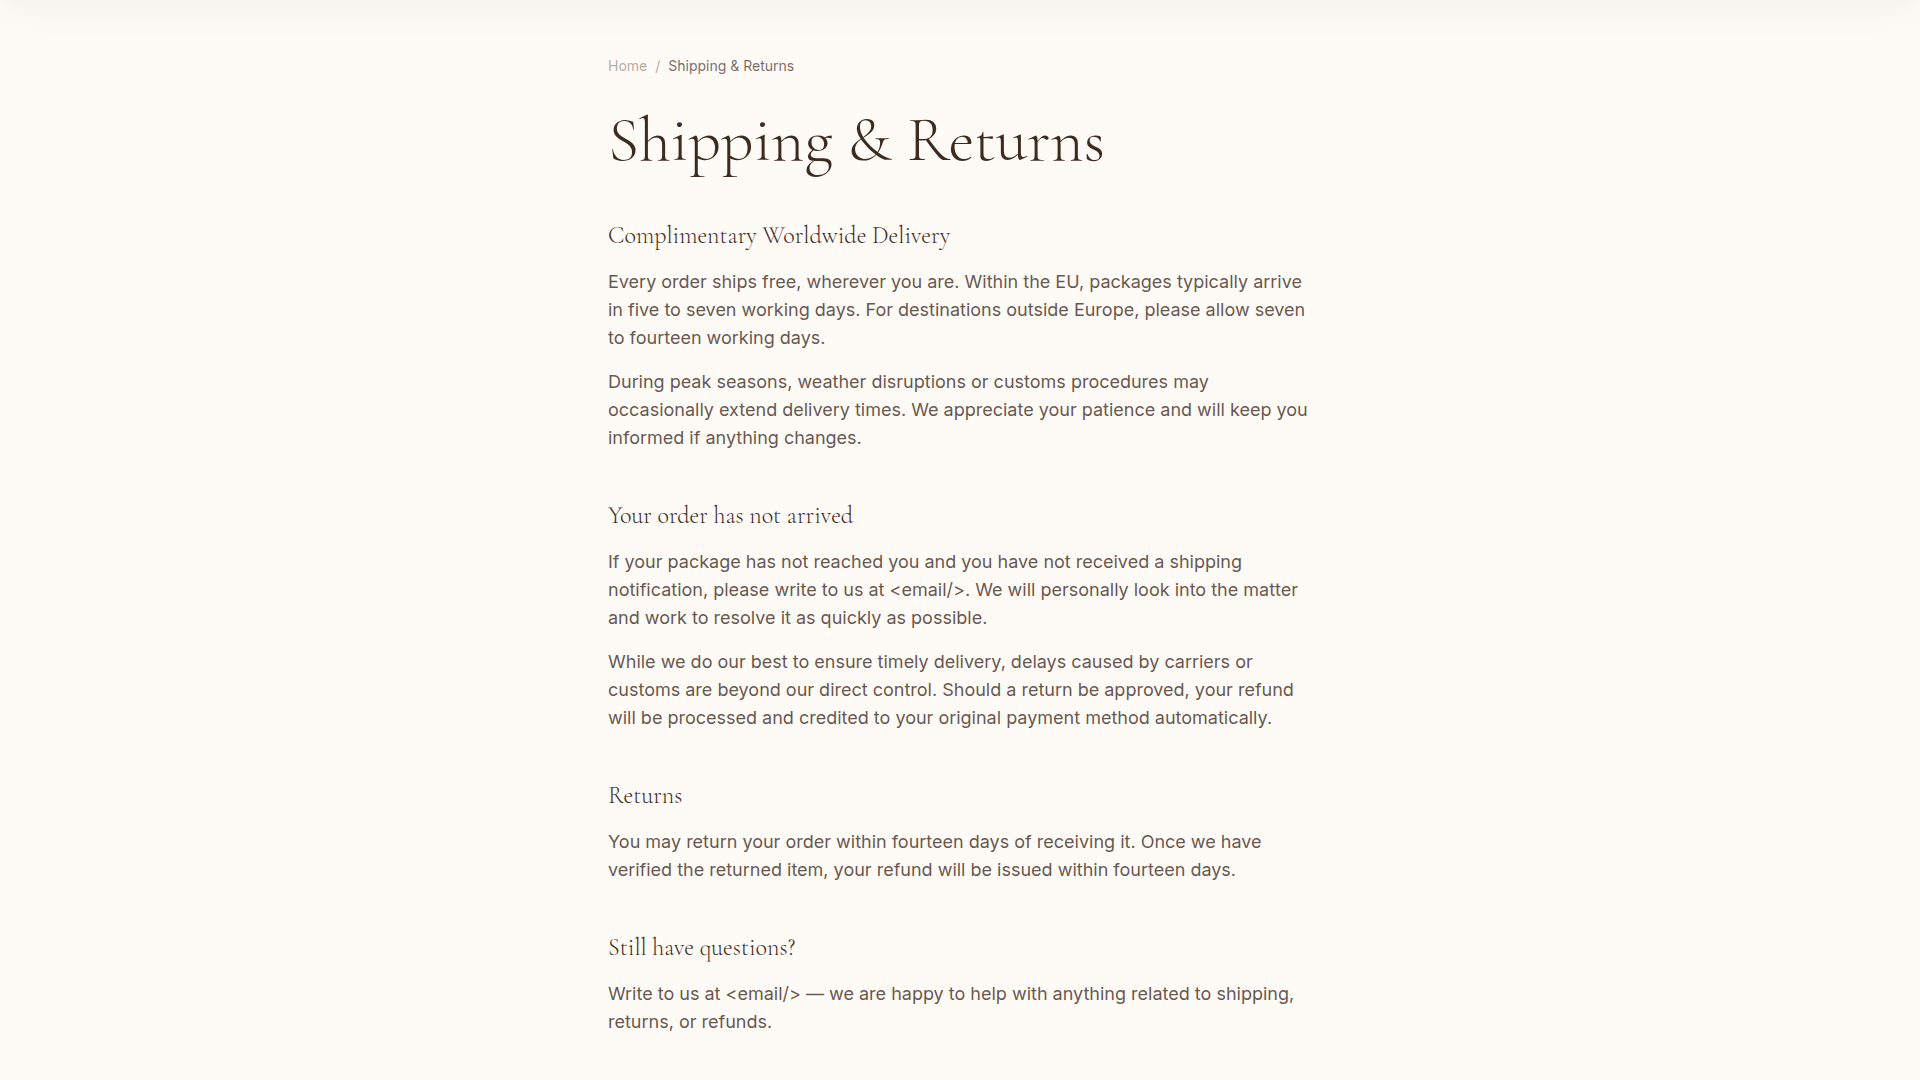Click the paragraph starting "You may return your order"
The height and width of the screenshot is (1080, 1920).
tap(934, 856)
